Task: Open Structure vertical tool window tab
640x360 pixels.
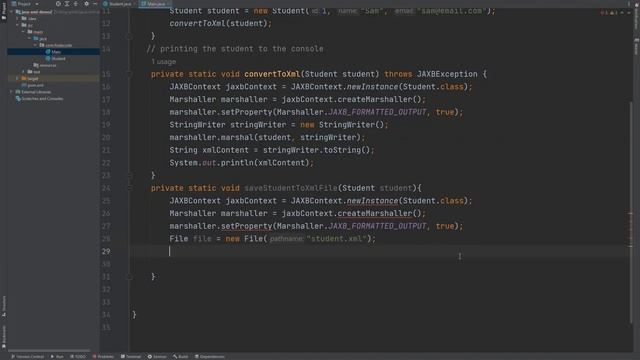Action: tap(4, 306)
